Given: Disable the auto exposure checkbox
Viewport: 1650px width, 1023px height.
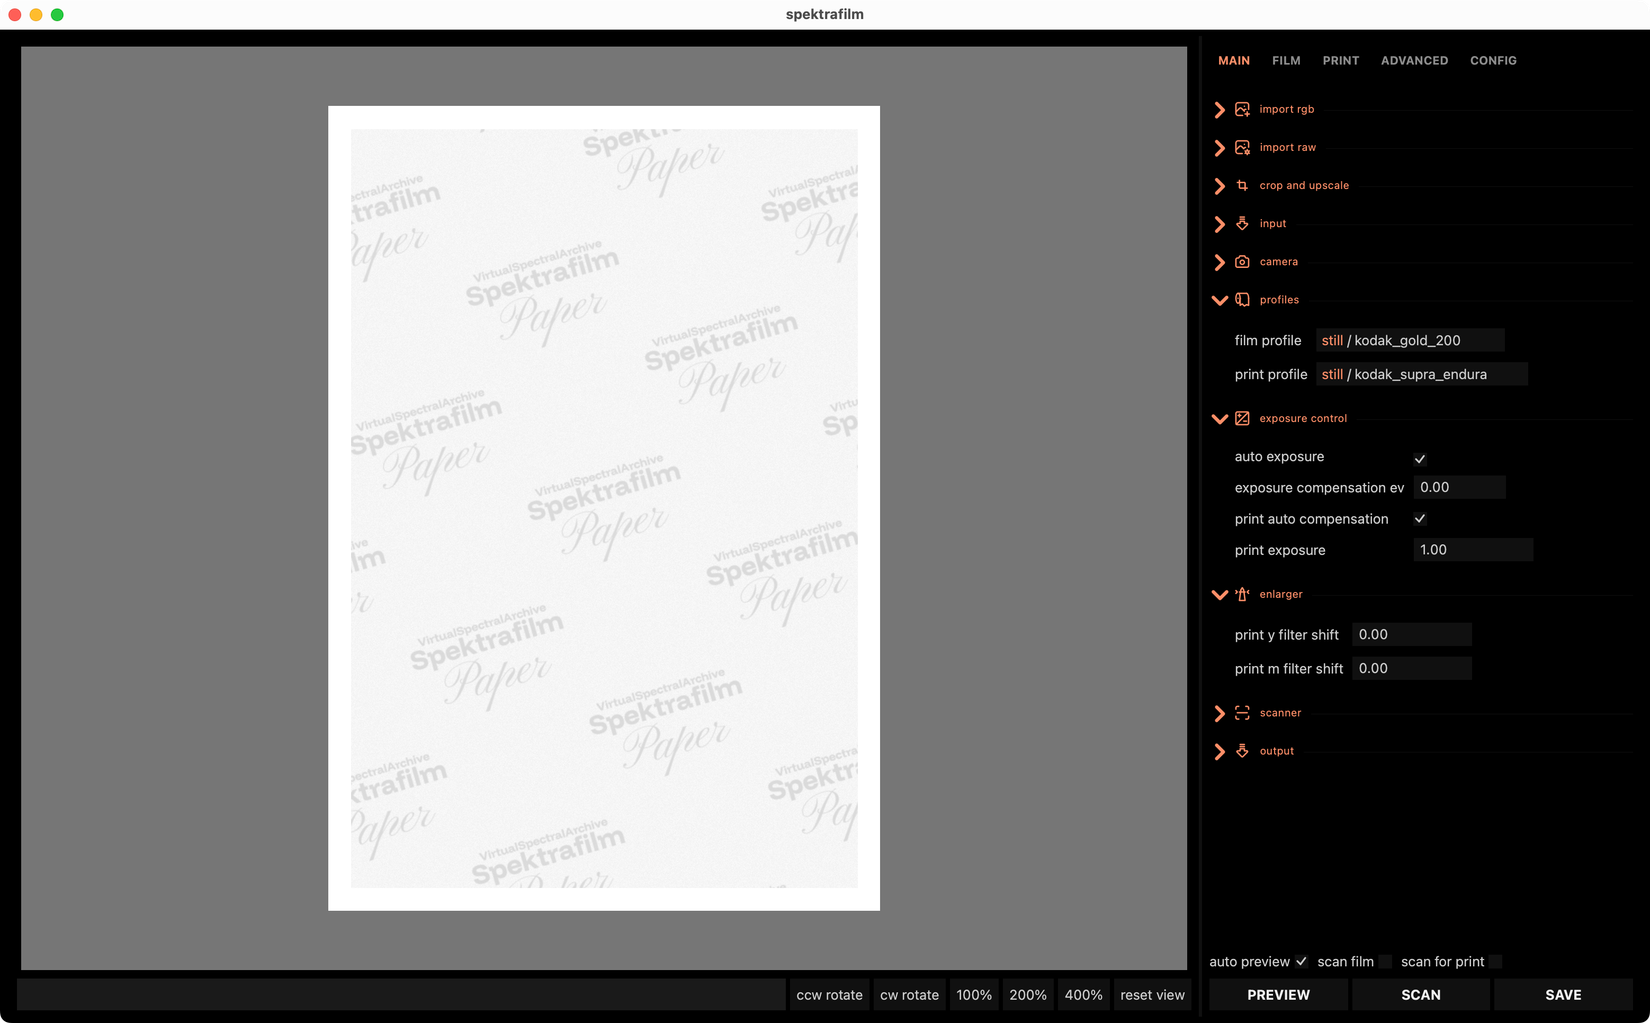Looking at the screenshot, I should pos(1420,458).
